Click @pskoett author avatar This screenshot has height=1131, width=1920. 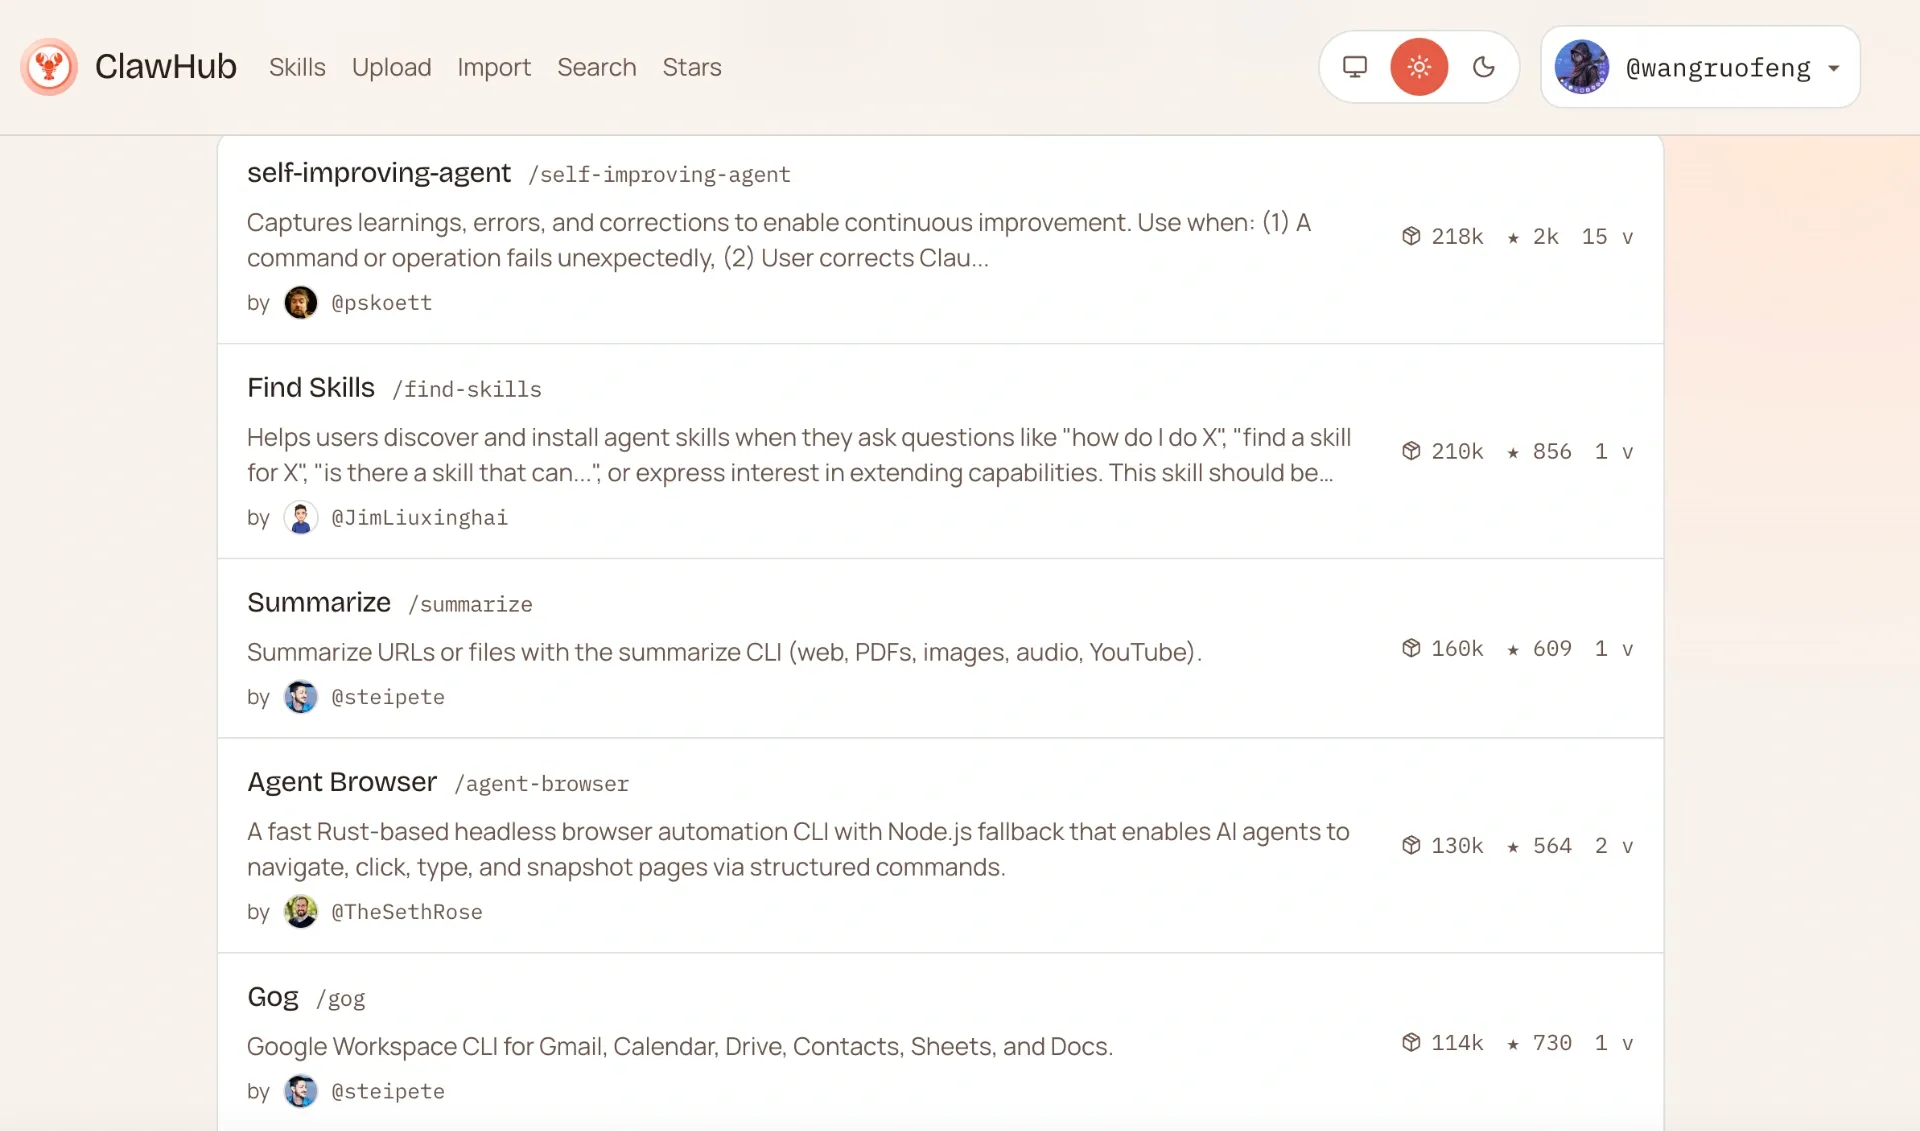[x=300, y=302]
